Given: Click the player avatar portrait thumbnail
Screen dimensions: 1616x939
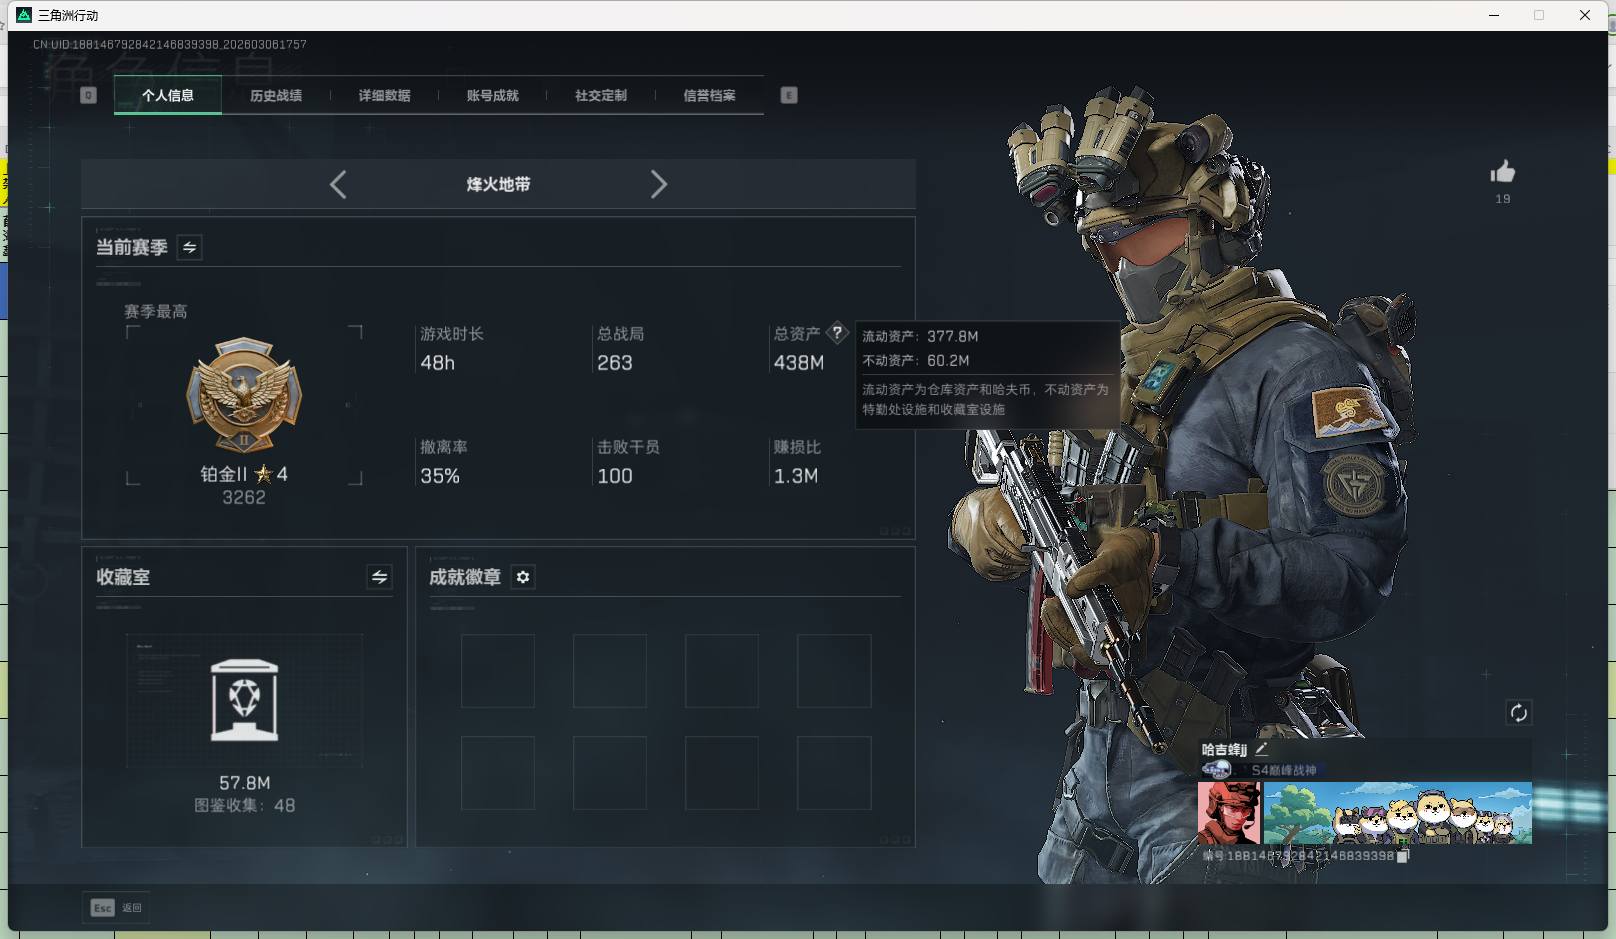Looking at the screenshot, I should [1229, 813].
